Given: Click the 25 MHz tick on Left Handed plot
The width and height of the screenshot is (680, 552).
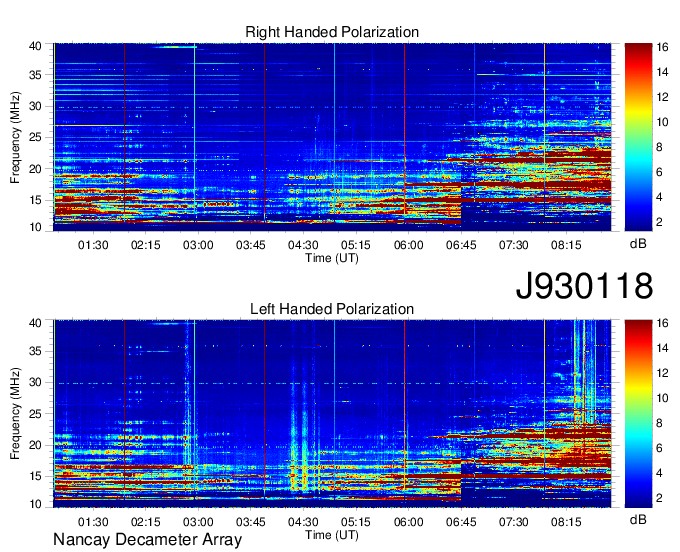Looking at the screenshot, I should coord(35,414).
